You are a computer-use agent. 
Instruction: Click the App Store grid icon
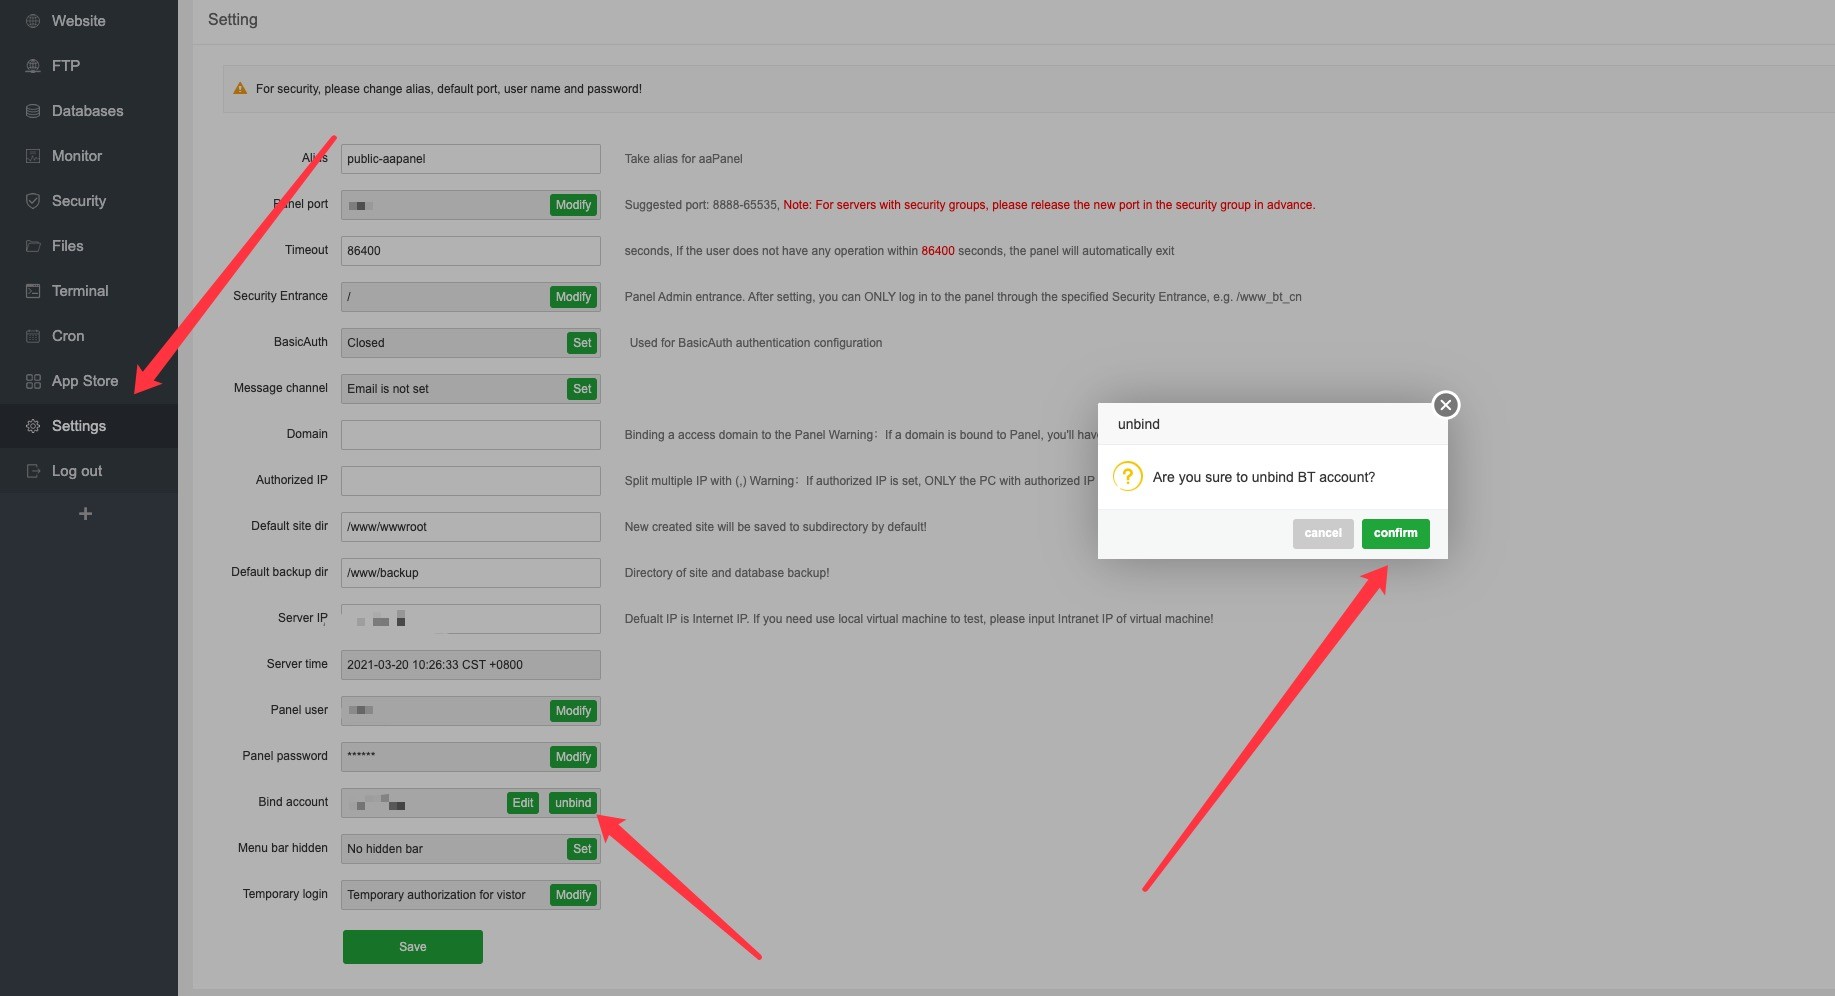(x=33, y=381)
